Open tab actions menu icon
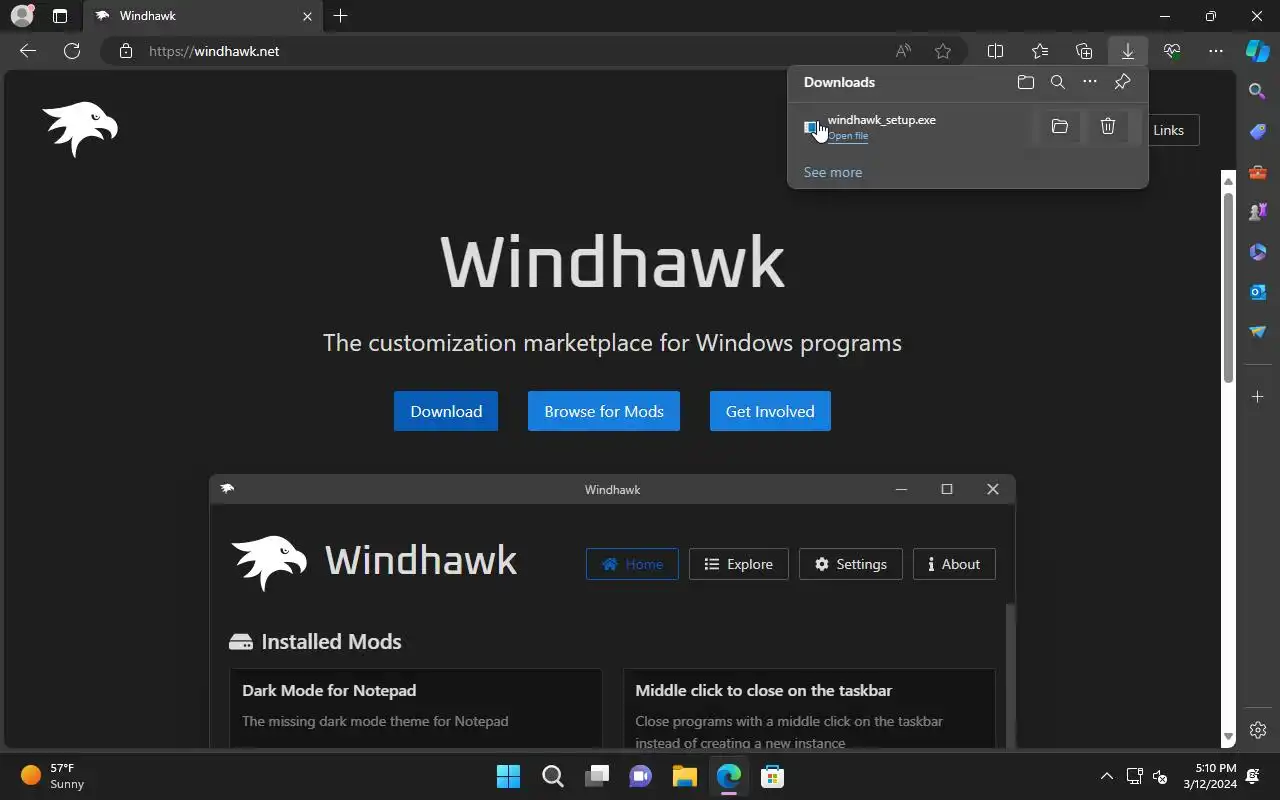 [x=60, y=16]
